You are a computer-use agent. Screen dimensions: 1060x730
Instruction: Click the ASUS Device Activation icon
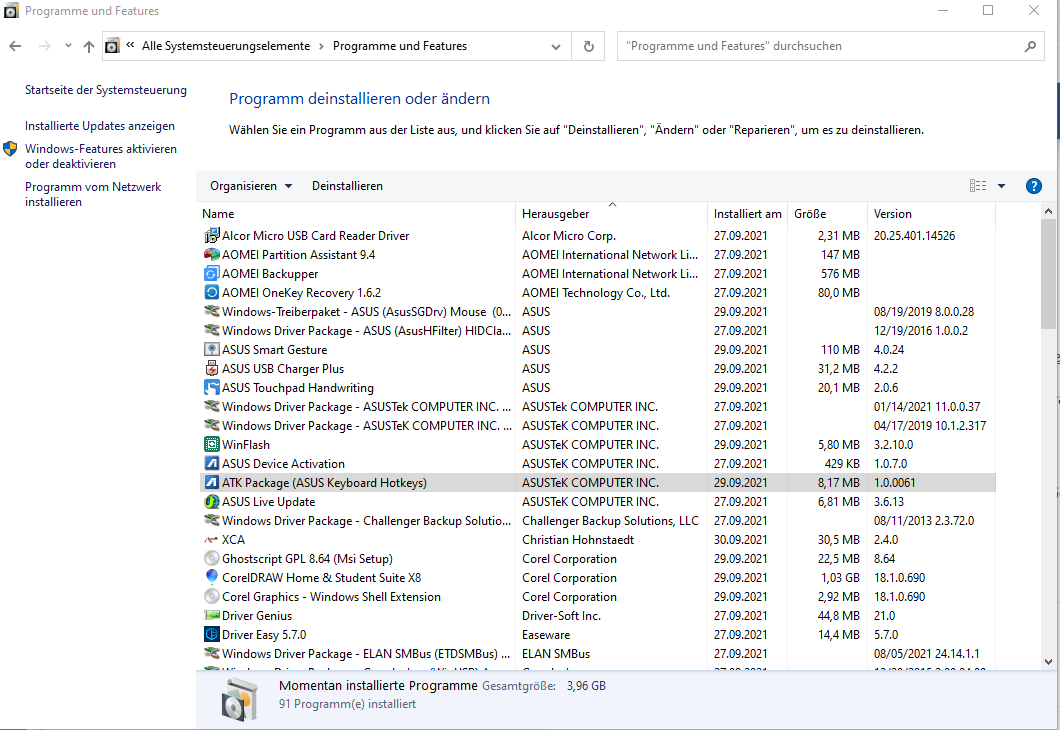212,463
